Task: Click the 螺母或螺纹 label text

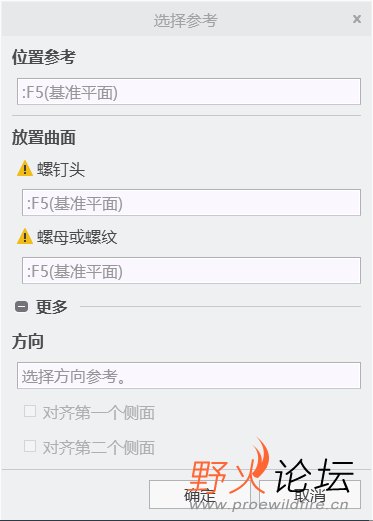Action: [77, 237]
